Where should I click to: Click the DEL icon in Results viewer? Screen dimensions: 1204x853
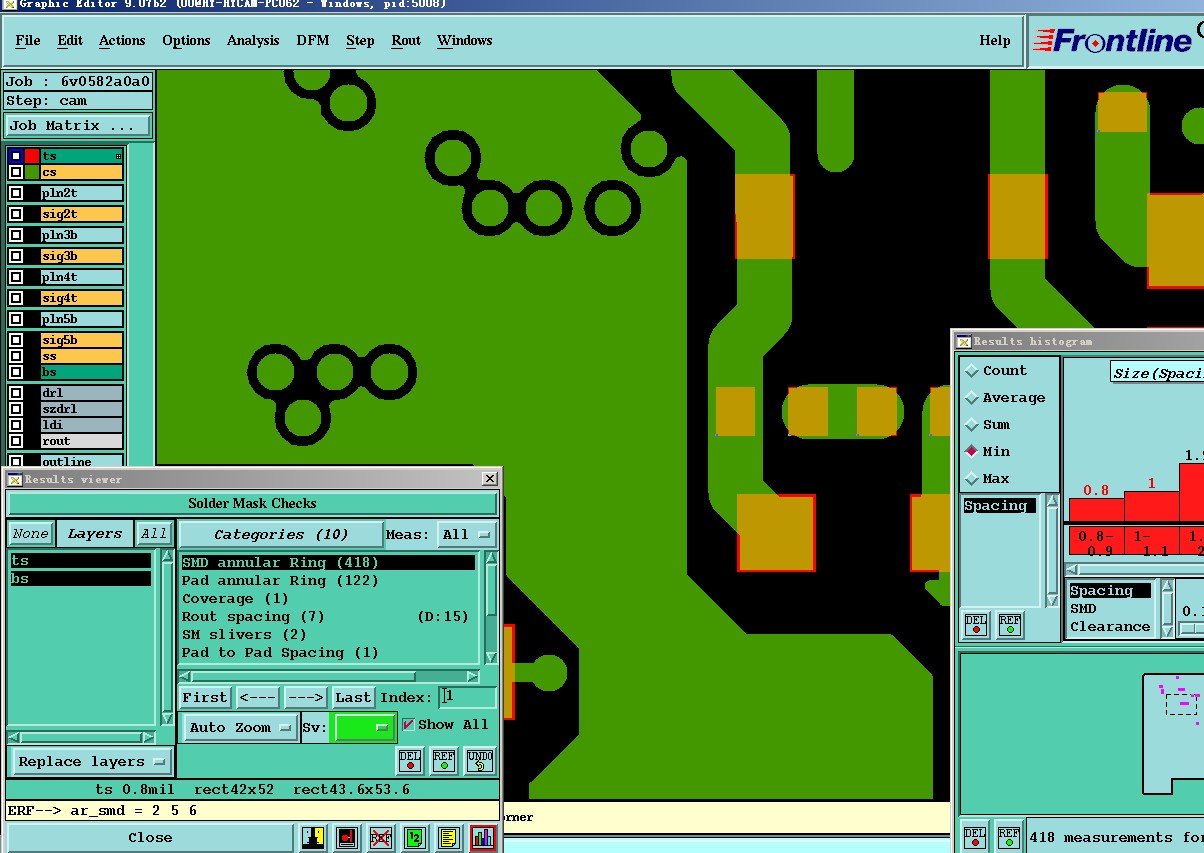click(x=410, y=761)
